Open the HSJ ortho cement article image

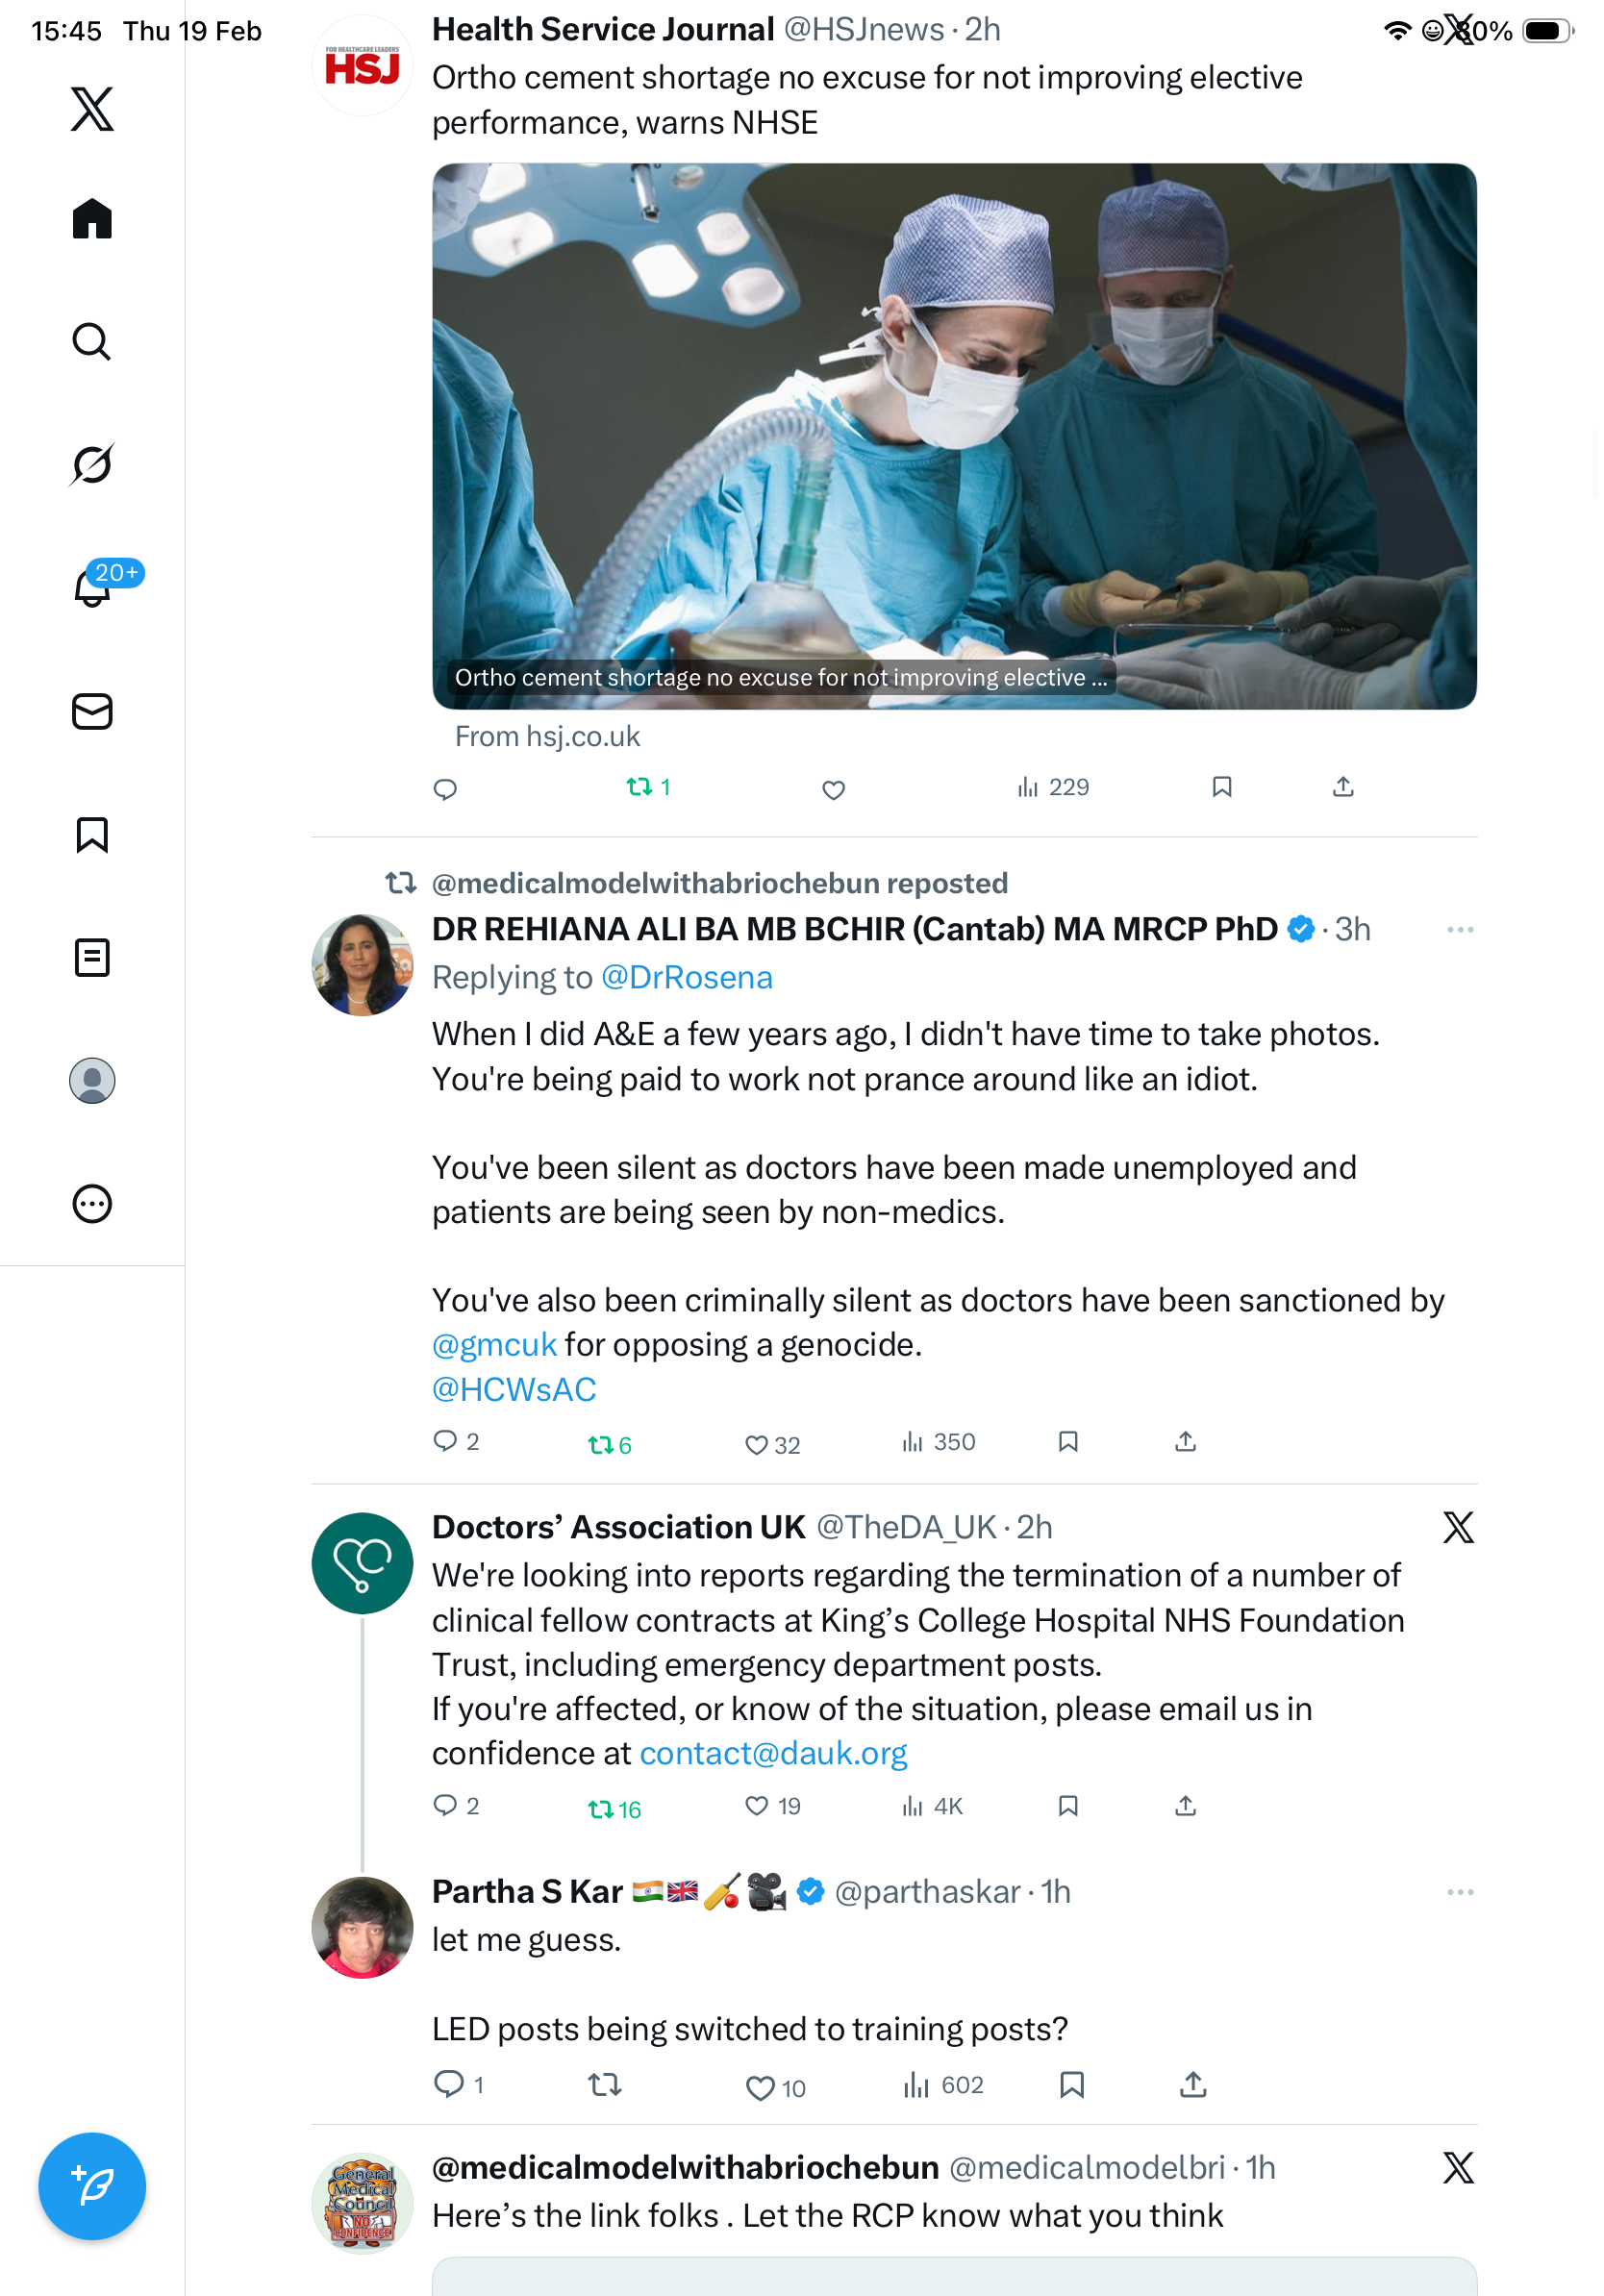[954, 437]
